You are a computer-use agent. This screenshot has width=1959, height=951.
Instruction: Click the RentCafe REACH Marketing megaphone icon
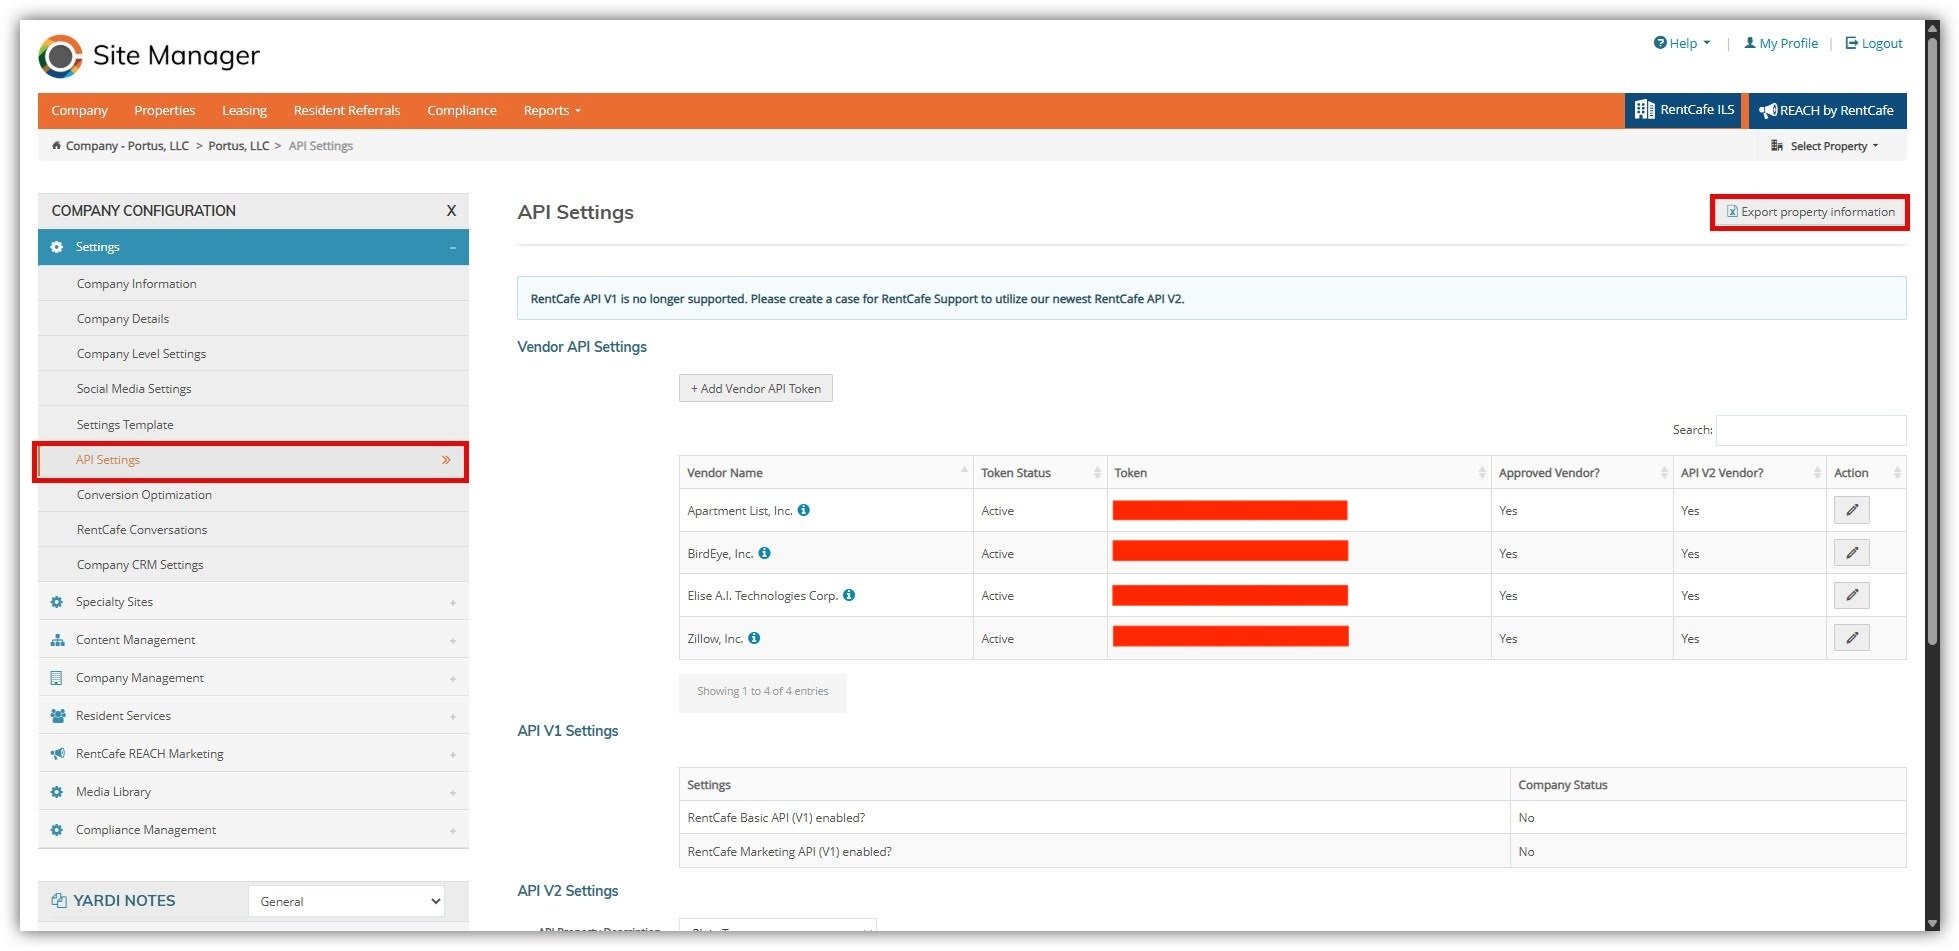pos(57,754)
